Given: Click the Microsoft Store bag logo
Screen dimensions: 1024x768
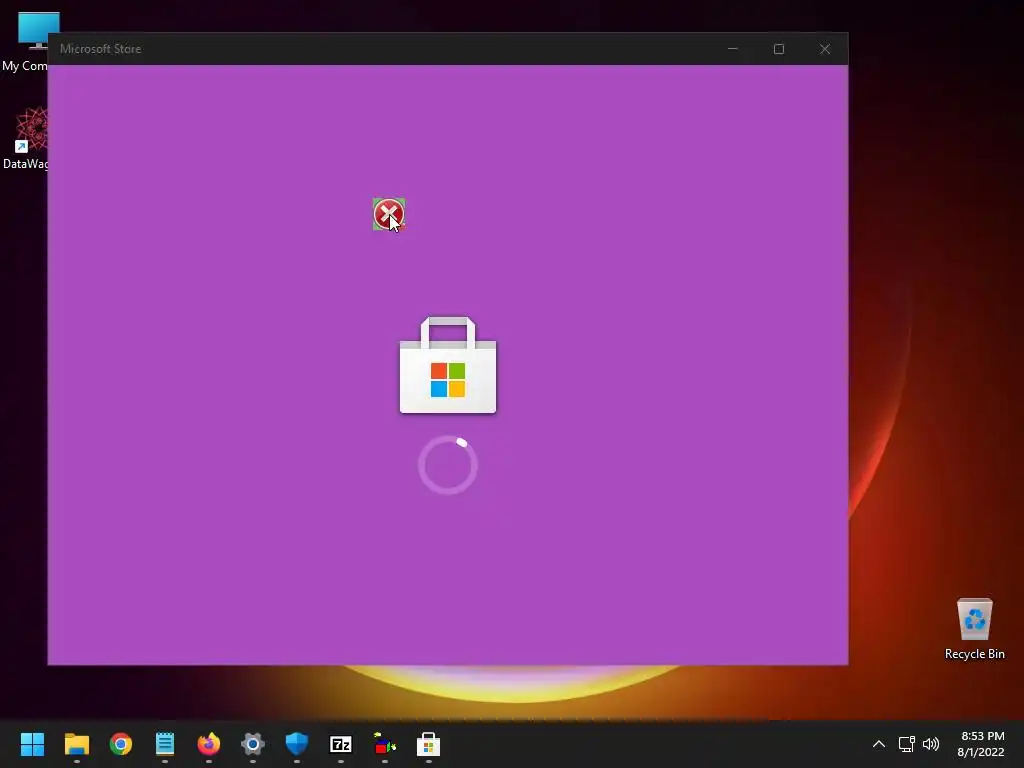Looking at the screenshot, I should (x=448, y=365).
